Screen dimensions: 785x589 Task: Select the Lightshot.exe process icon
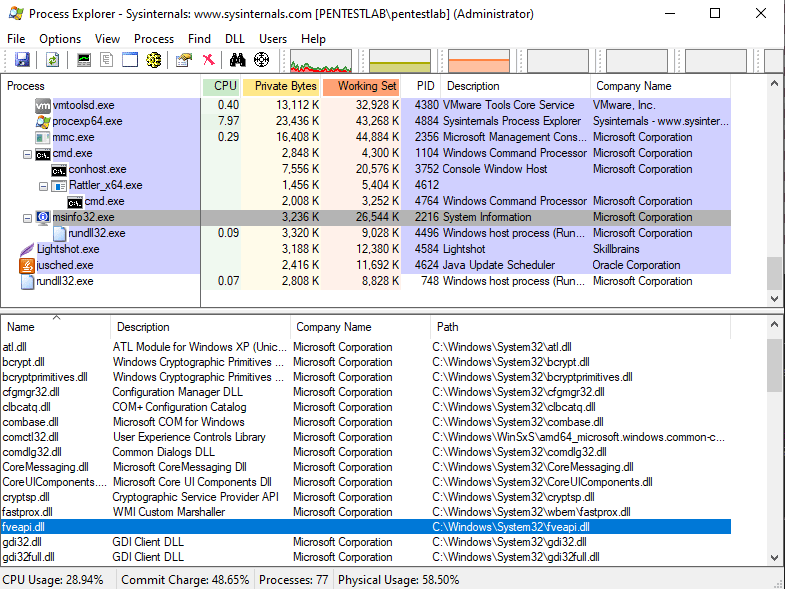tap(27, 249)
